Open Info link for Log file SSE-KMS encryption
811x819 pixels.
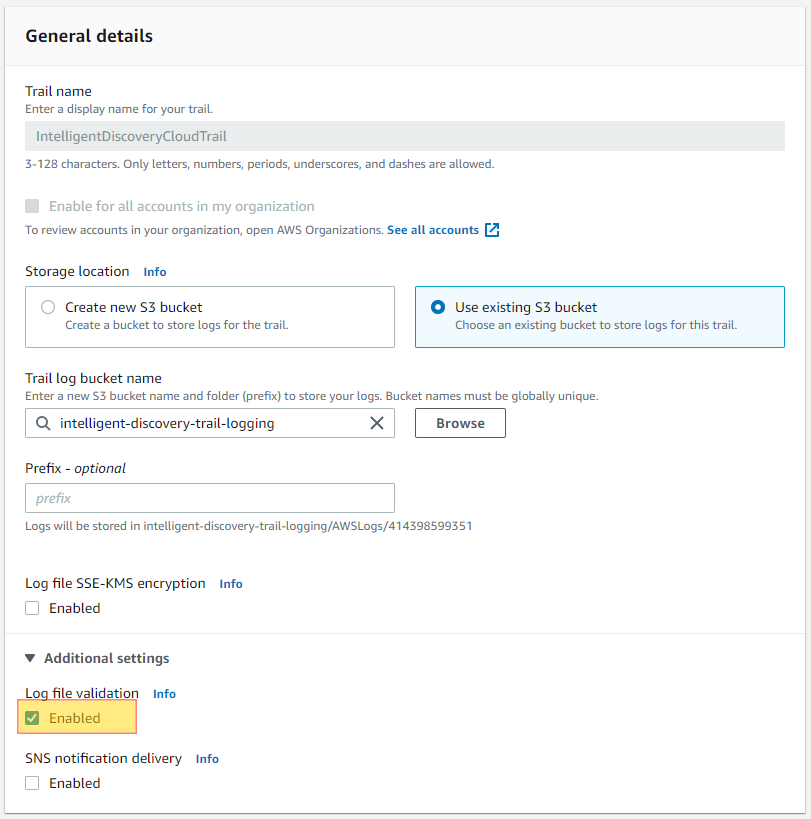pyautogui.click(x=231, y=583)
